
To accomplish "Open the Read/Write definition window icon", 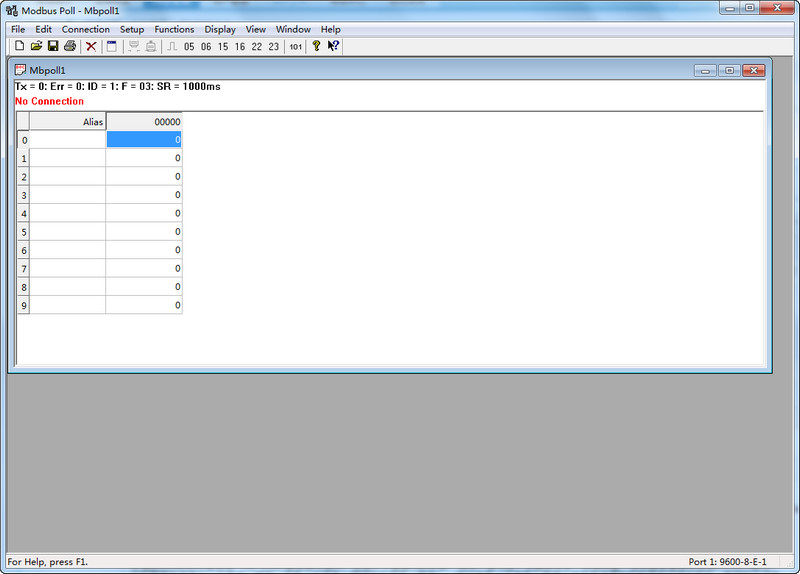I will tap(112, 46).
